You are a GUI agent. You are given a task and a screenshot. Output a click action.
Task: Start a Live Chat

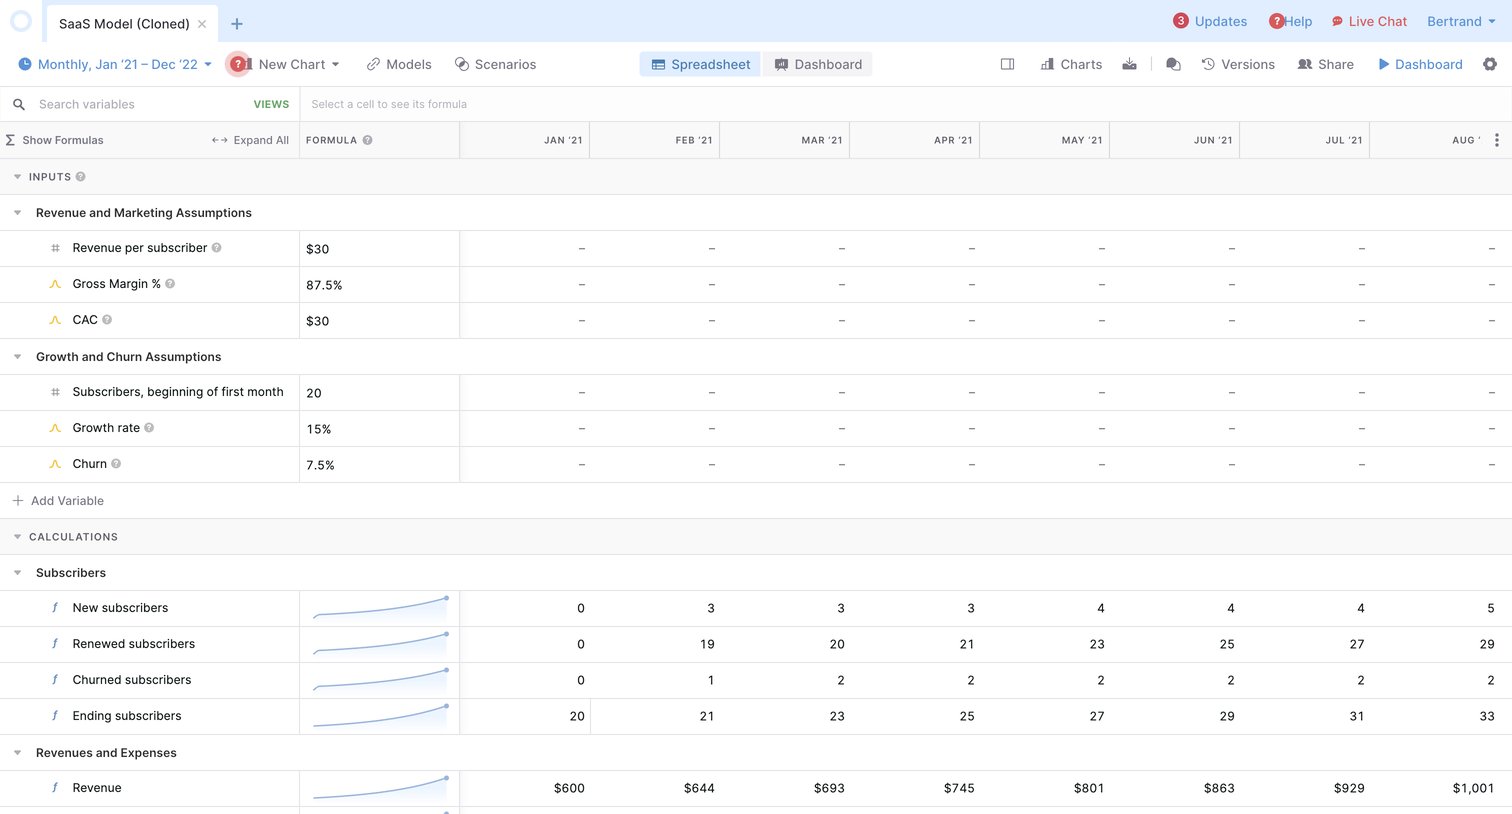(1369, 21)
